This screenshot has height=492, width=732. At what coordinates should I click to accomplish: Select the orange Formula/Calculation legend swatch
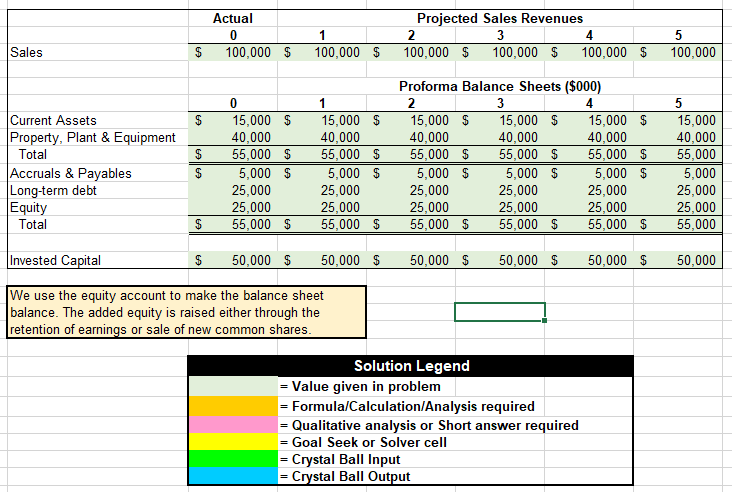[233, 406]
